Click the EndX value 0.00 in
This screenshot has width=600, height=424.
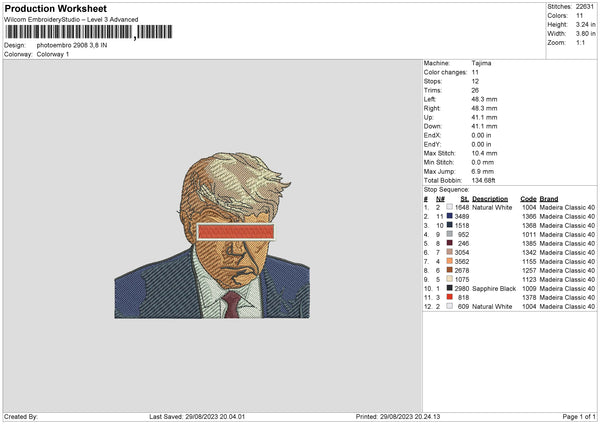click(x=481, y=135)
